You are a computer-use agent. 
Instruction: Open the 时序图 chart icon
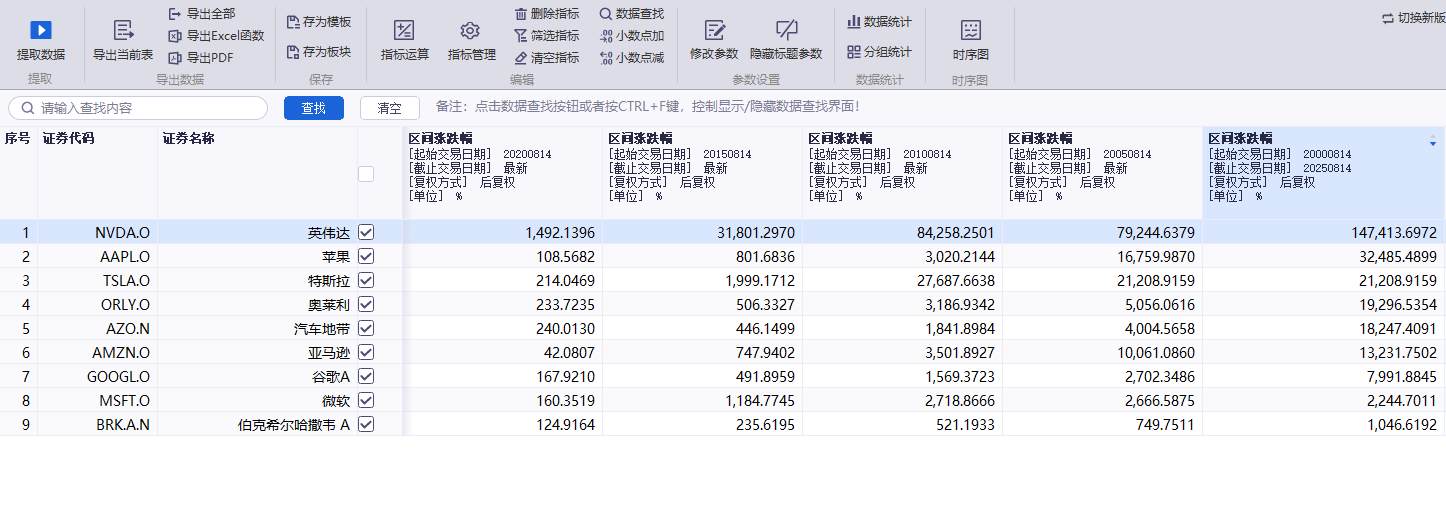(x=970, y=30)
